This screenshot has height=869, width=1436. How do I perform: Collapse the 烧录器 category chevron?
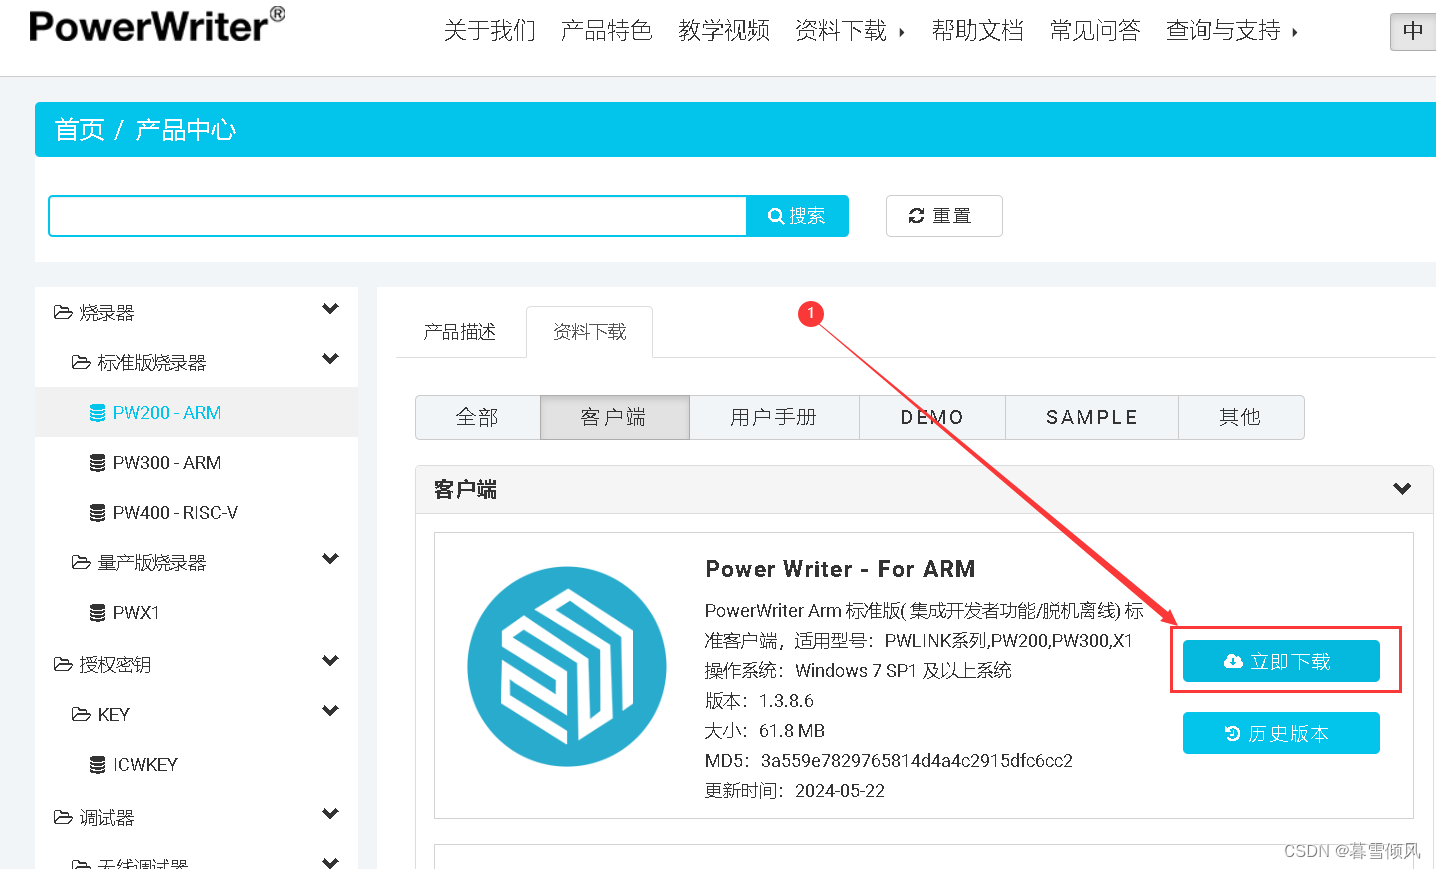[331, 309]
